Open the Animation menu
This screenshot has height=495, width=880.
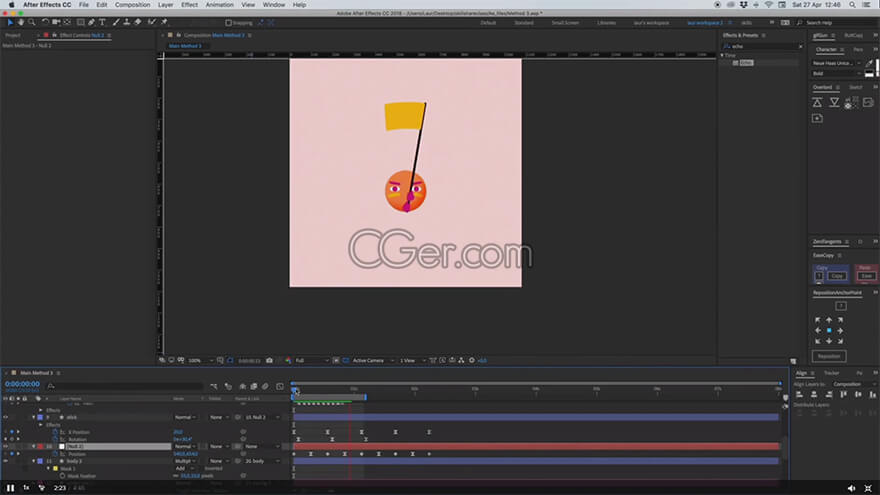coord(219,4)
